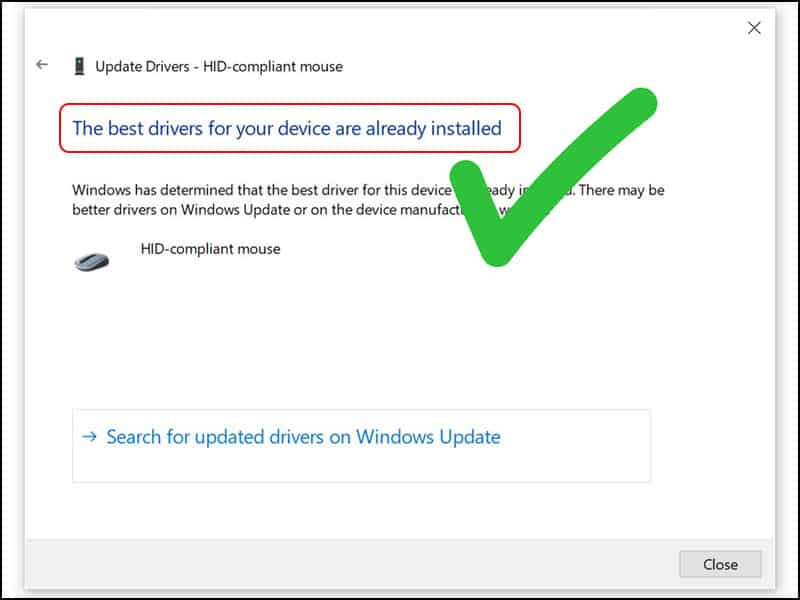Screen dimensions: 800x600
Task: Click the Close button to exit the wizard
Action: pyautogui.click(x=720, y=564)
